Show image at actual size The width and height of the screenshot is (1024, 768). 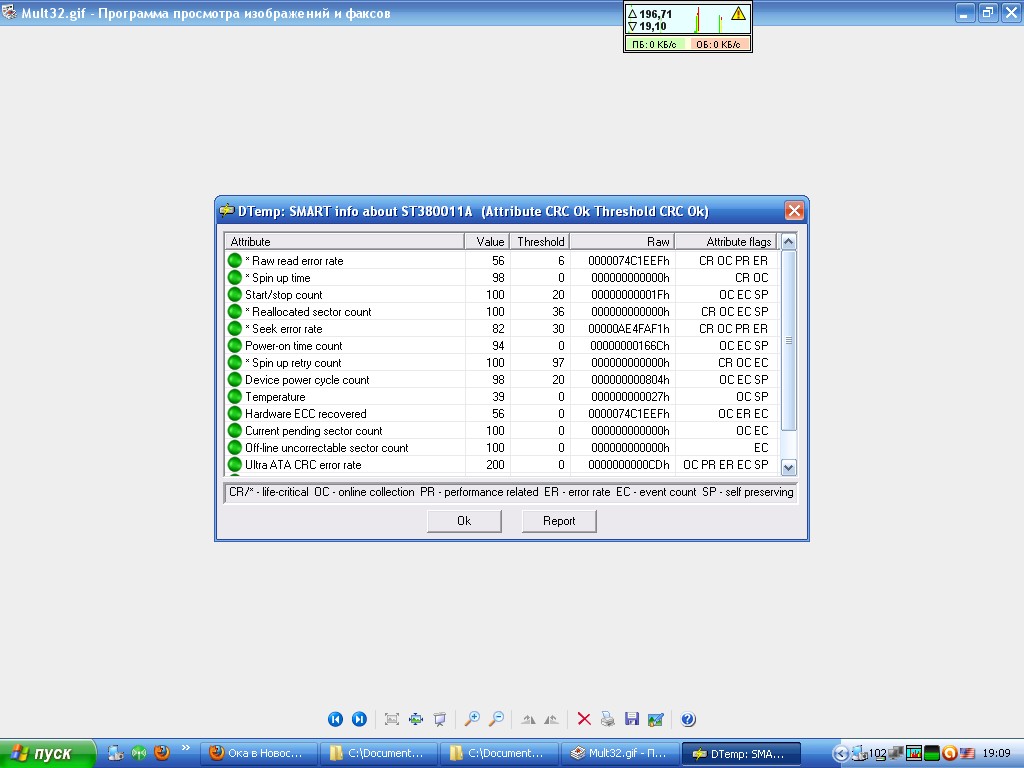coord(416,719)
